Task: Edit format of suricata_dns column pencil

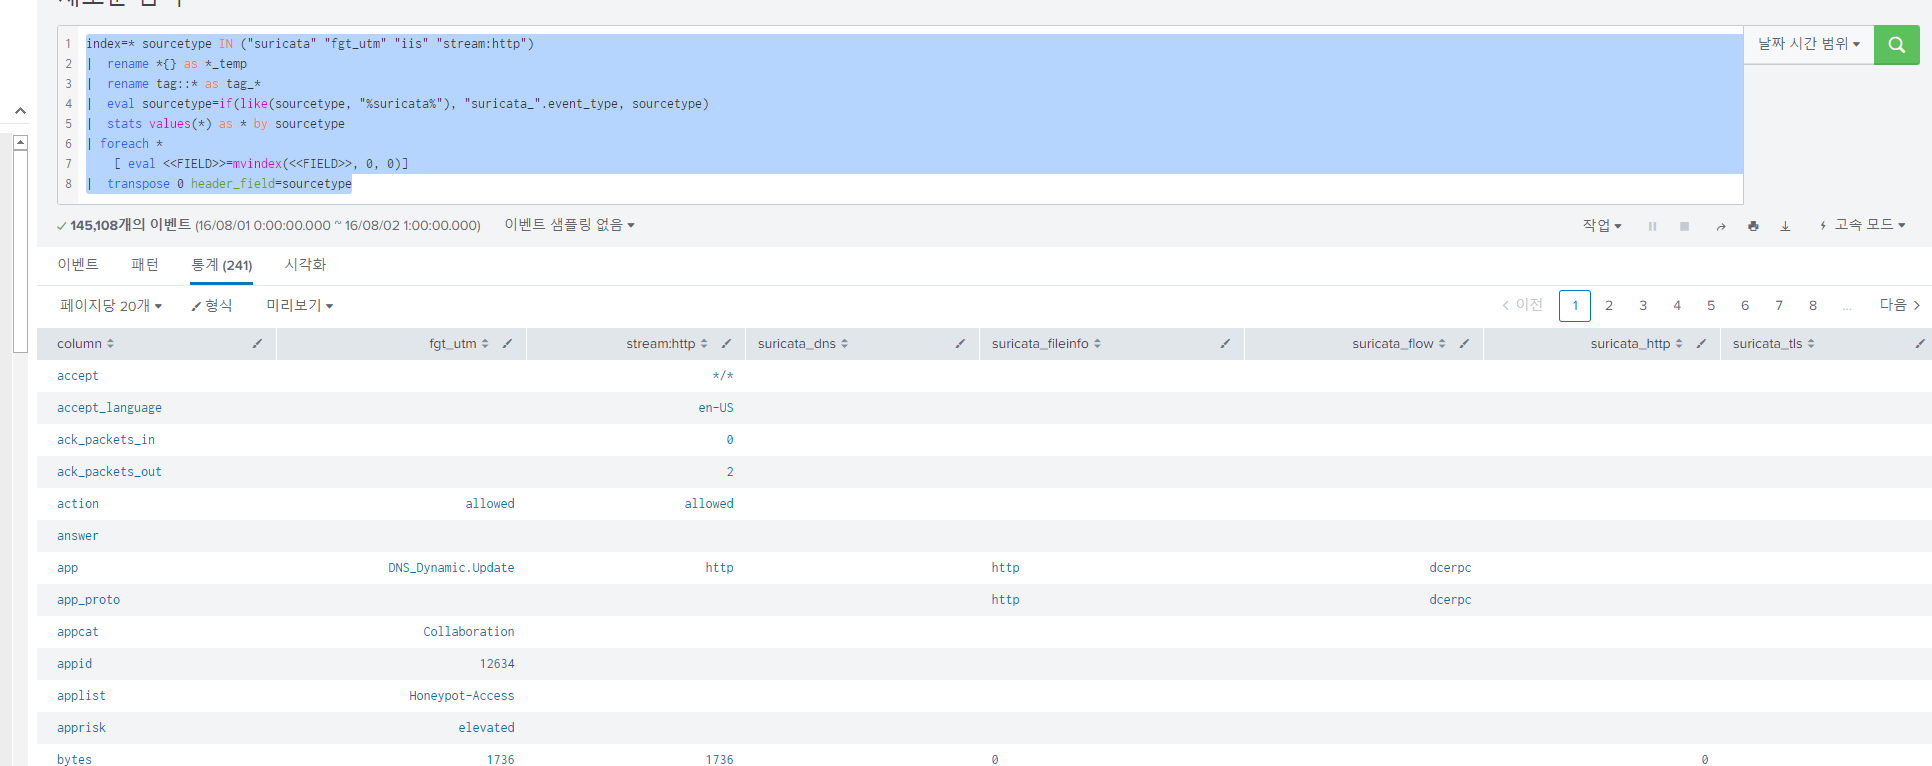Action: coord(960,343)
